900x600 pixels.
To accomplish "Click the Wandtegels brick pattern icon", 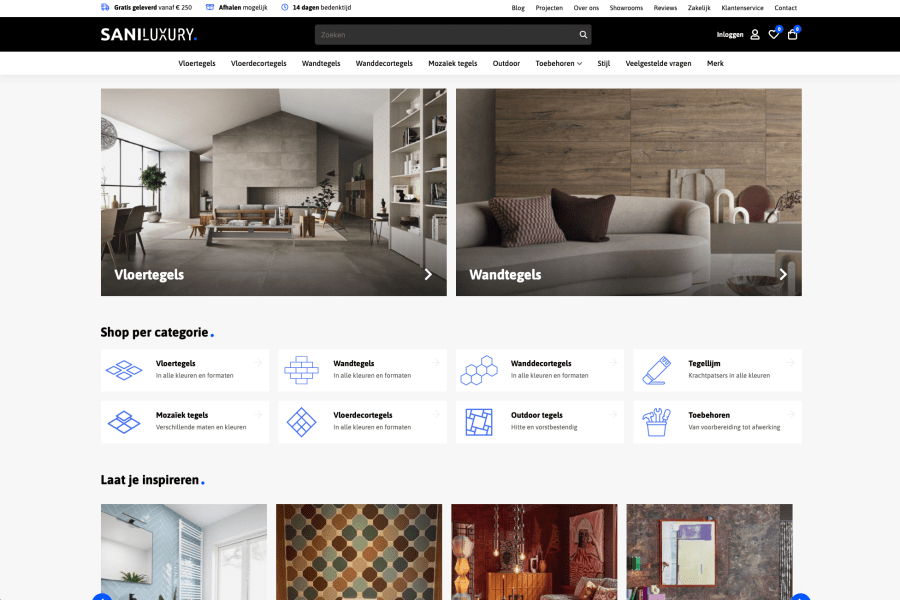I will 301,370.
